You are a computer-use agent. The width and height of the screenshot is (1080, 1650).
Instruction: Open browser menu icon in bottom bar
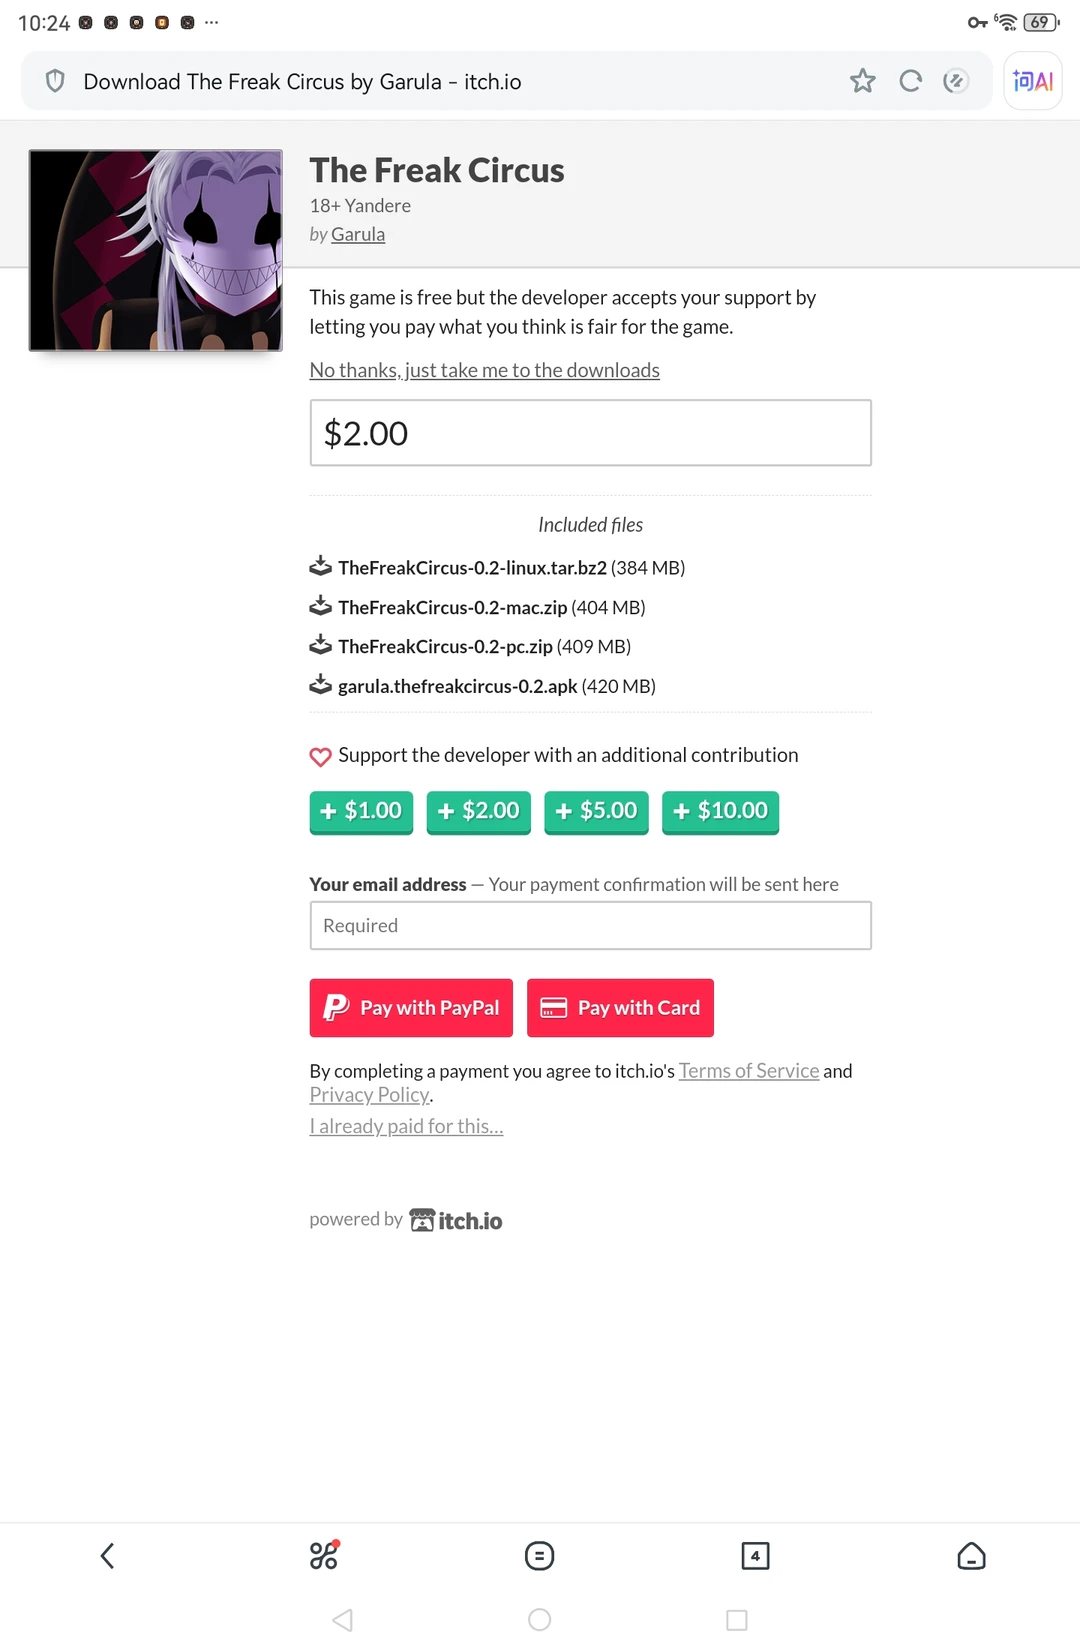539,1555
